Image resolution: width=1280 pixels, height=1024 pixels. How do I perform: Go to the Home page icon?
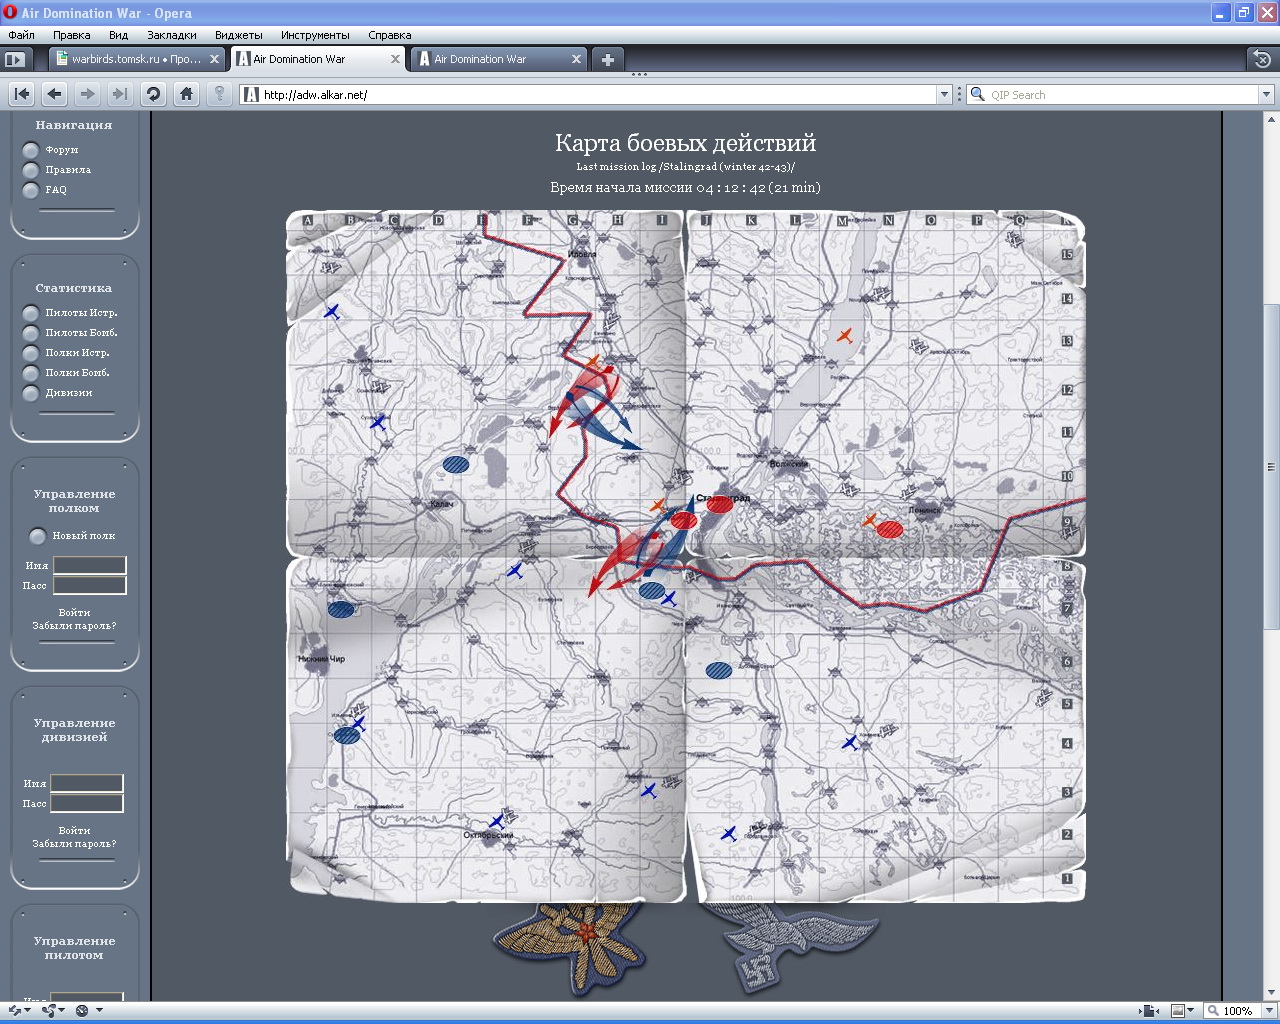[186, 94]
